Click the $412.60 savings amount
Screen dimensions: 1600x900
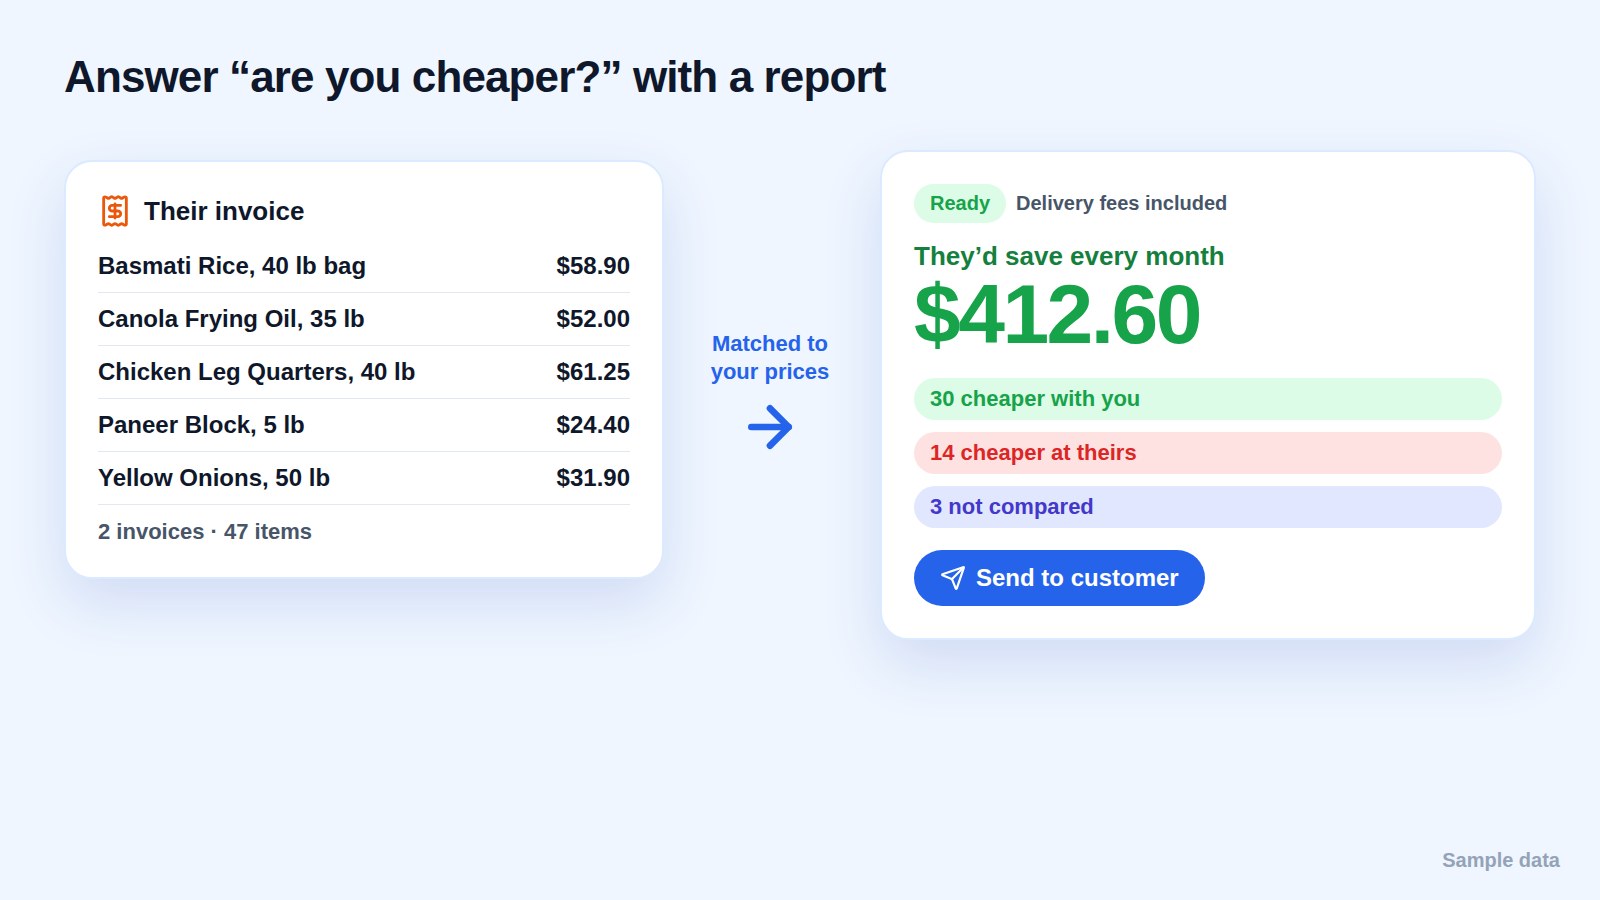1057,314
